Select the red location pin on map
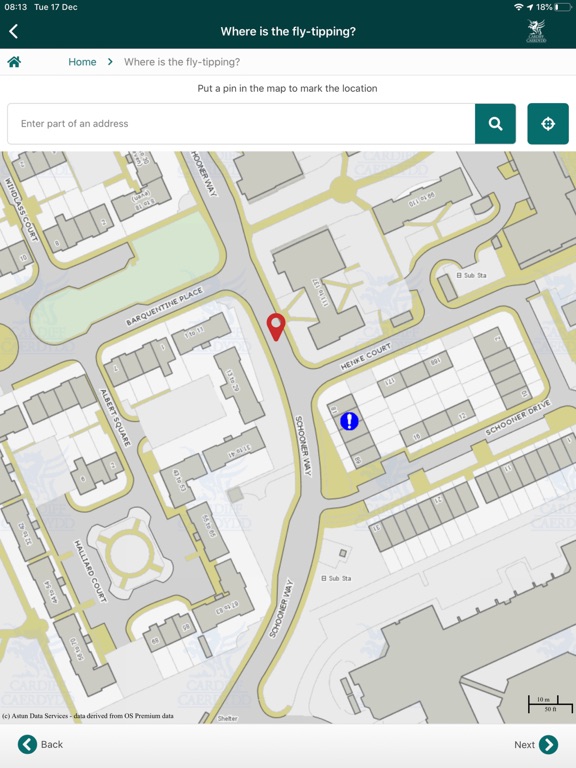The image size is (576, 768). (276, 327)
